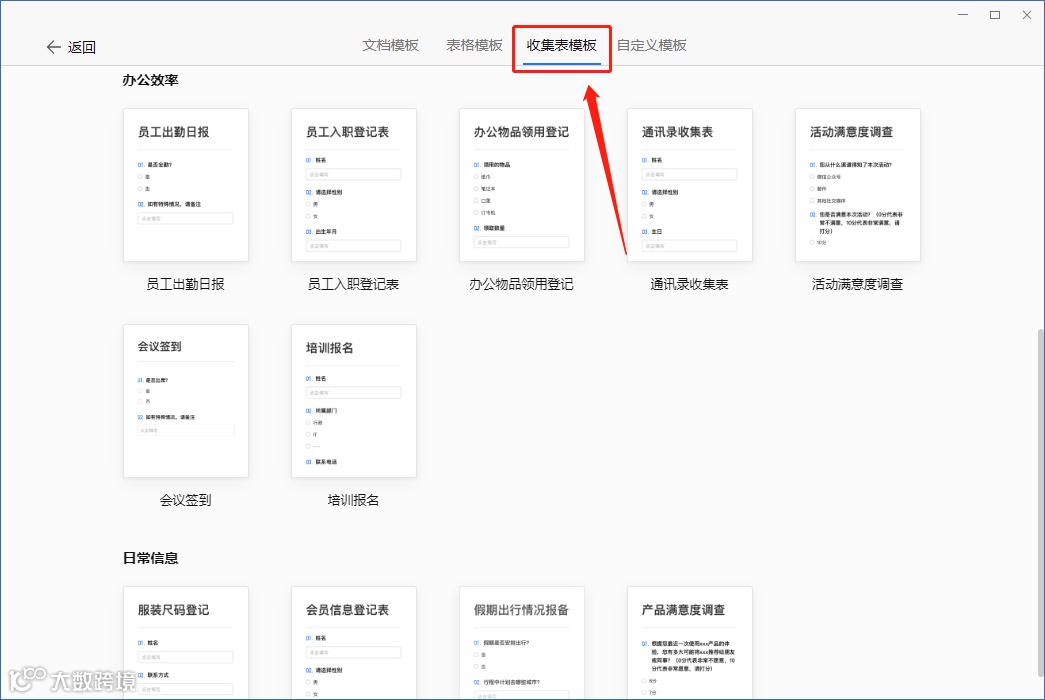Image resolution: width=1045 pixels, height=700 pixels.
Task: Click the 员工入职登记表 caption text
Action: [x=354, y=285]
